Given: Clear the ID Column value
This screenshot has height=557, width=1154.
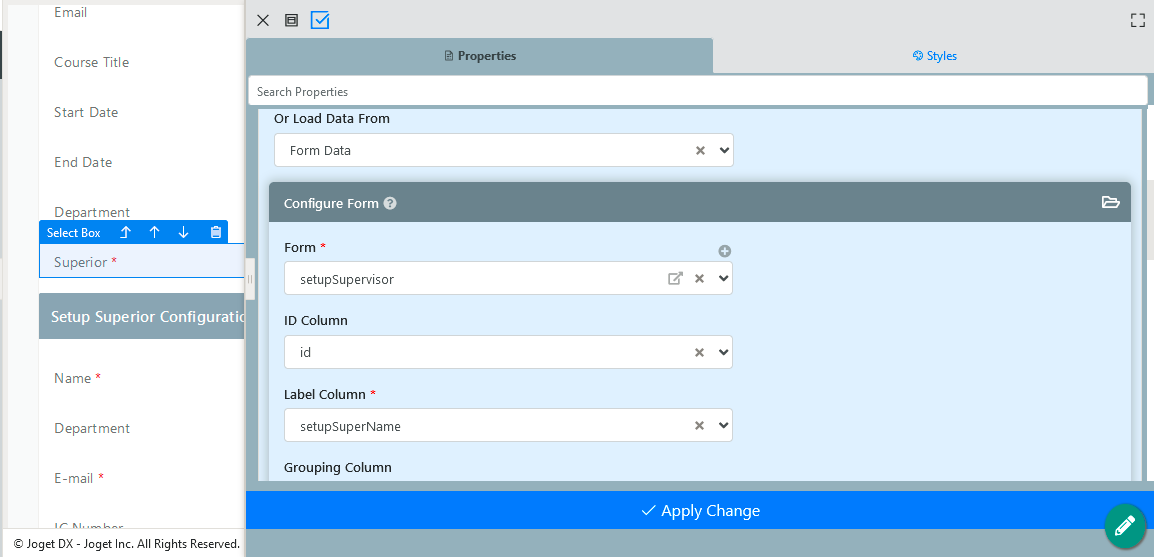Looking at the screenshot, I should tap(700, 352).
